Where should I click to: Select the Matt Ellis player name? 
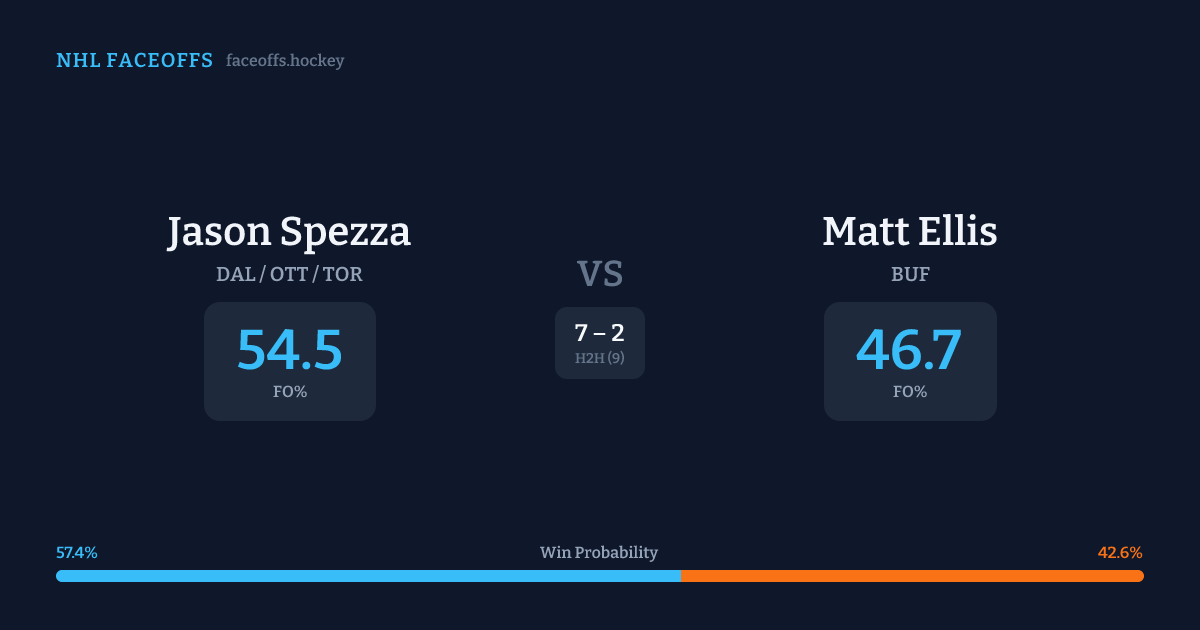click(x=910, y=232)
